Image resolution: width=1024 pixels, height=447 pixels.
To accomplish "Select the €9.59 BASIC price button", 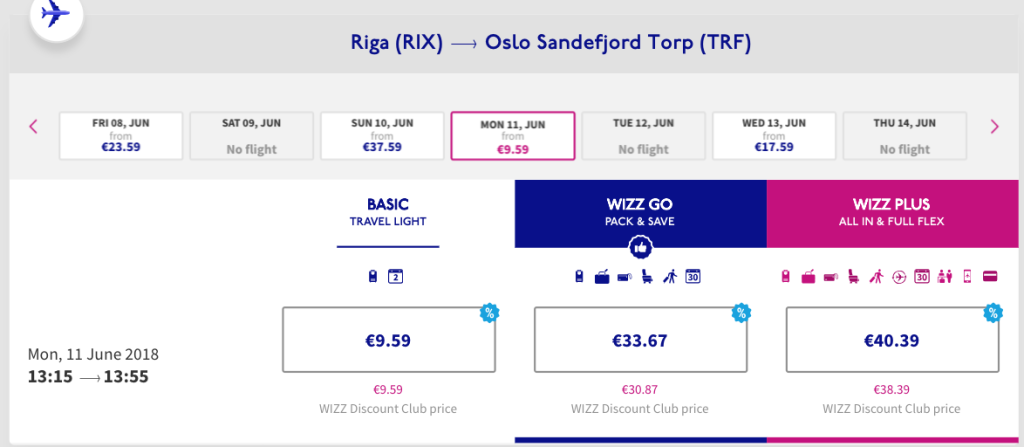I will click(388, 340).
